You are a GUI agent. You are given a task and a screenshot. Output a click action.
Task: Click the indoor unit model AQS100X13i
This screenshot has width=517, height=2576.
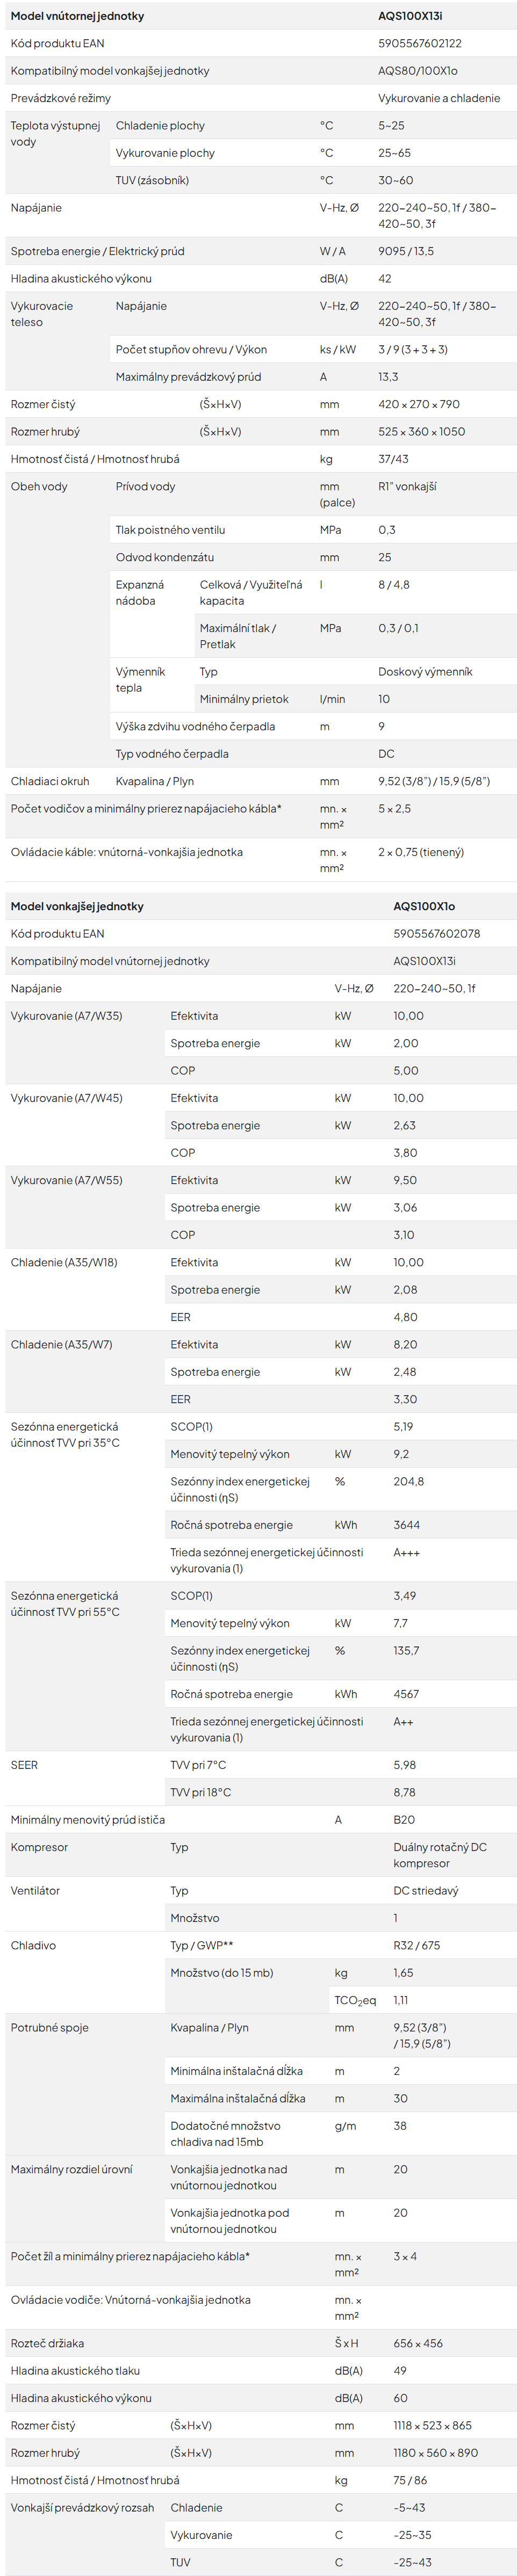pyautogui.click(x=410, y=16)
